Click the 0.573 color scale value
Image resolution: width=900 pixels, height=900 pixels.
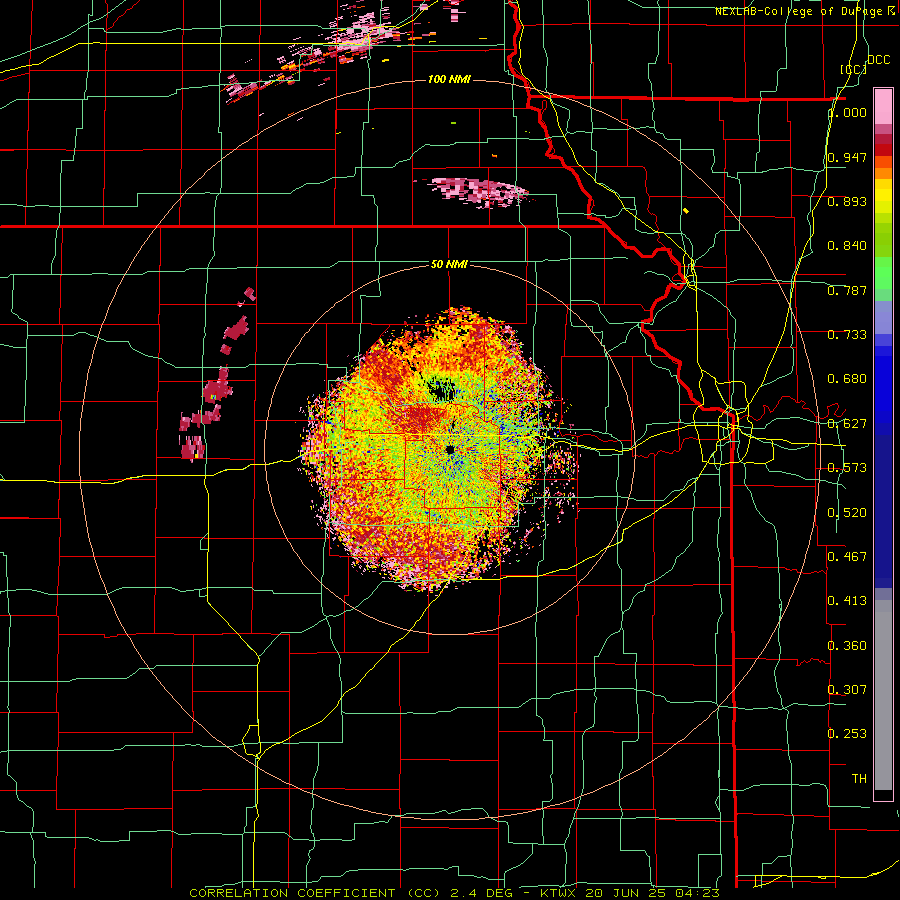(x=847, y=468)
